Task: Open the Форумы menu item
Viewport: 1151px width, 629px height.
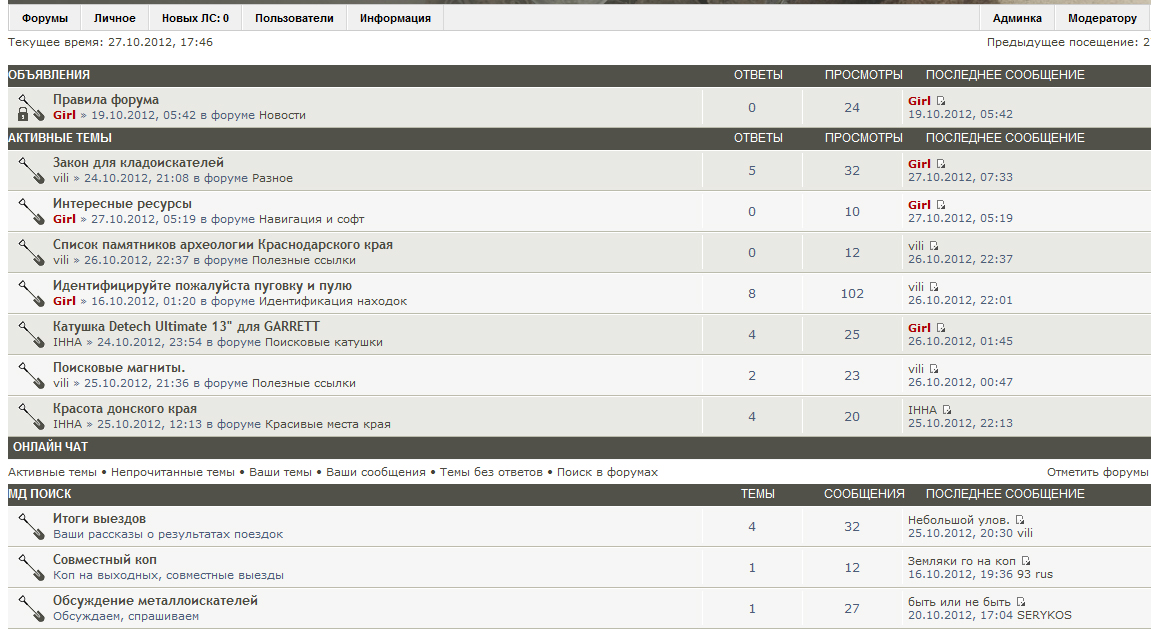Action: [x=45, y=18]
